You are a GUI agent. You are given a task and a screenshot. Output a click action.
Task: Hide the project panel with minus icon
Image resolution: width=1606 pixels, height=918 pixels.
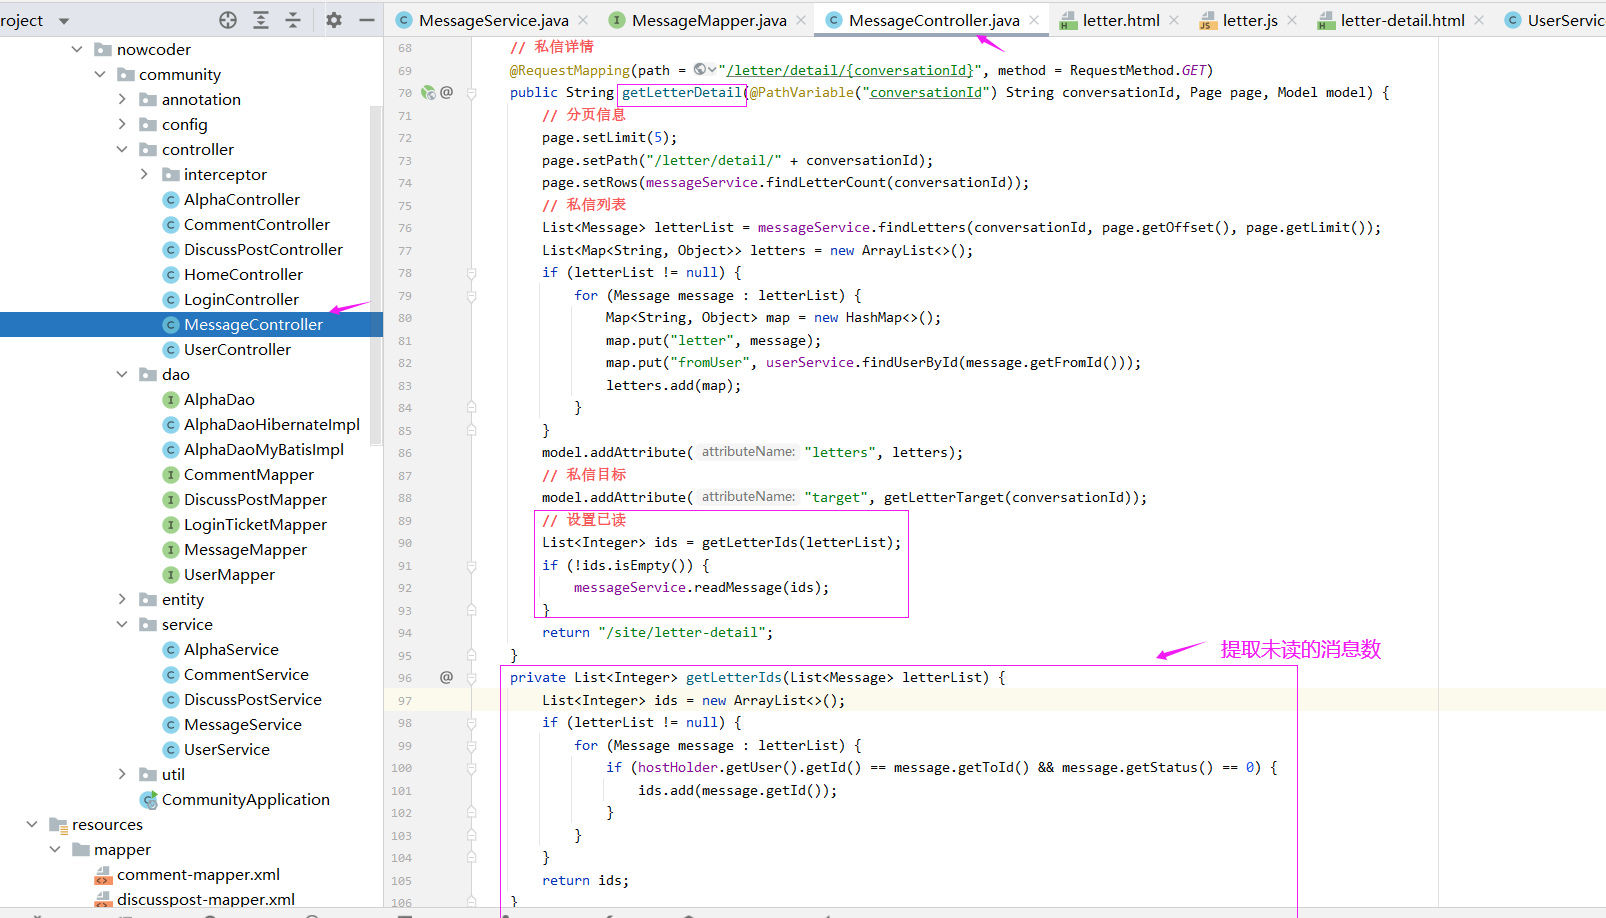367,20
